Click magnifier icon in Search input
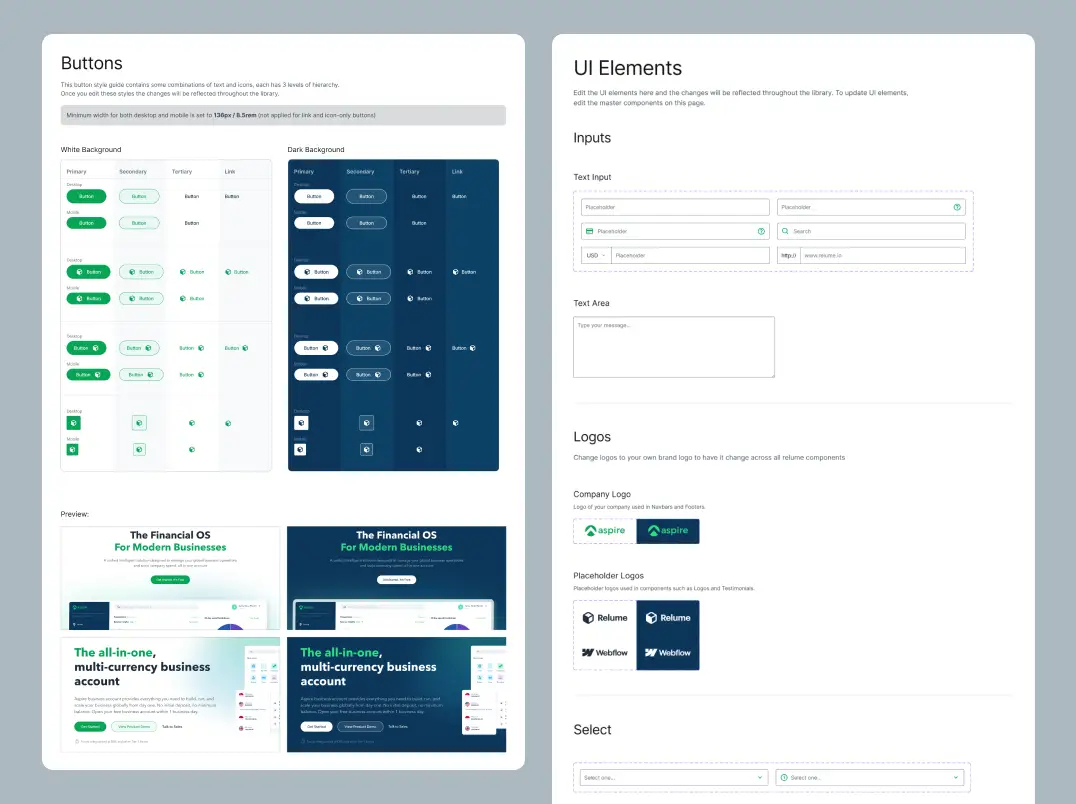 [785, 231]
